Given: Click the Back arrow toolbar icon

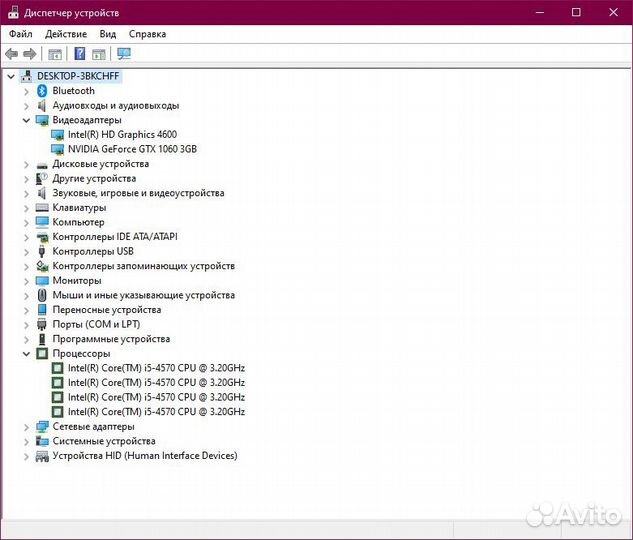Looking at the screenshot, I should point(11,54).
